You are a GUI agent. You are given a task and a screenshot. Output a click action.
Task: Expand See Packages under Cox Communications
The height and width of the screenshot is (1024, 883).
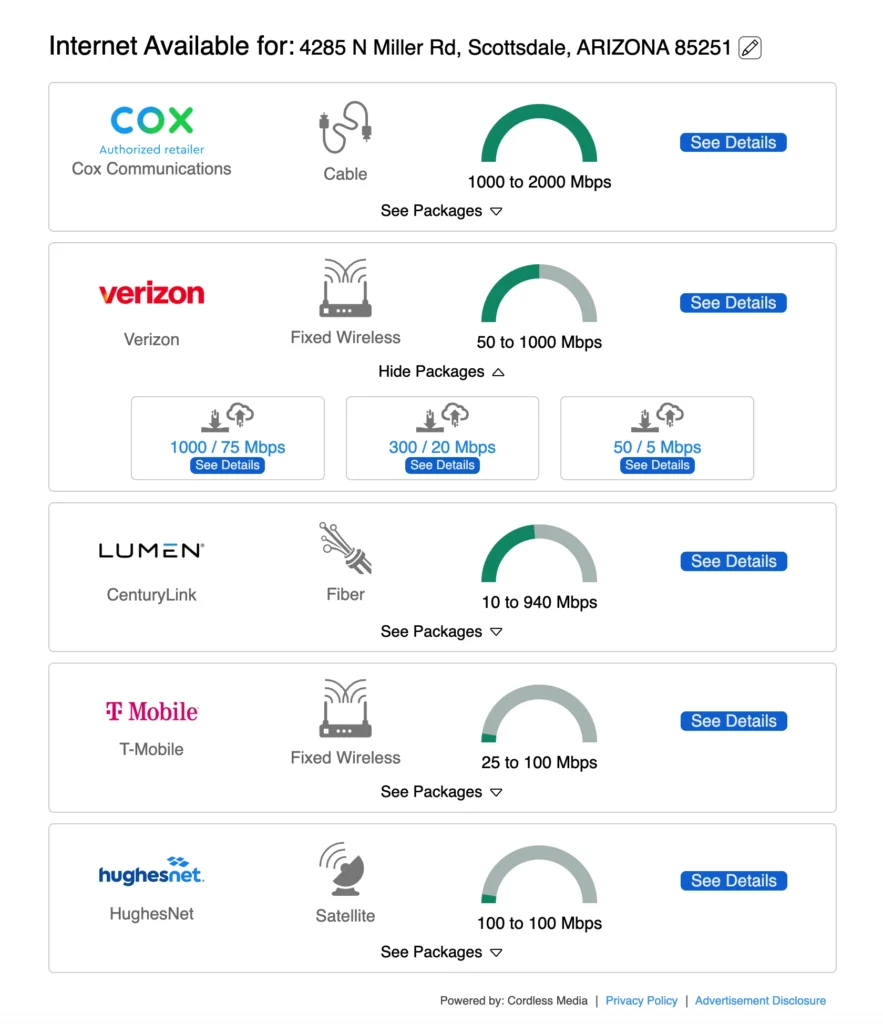441,211
